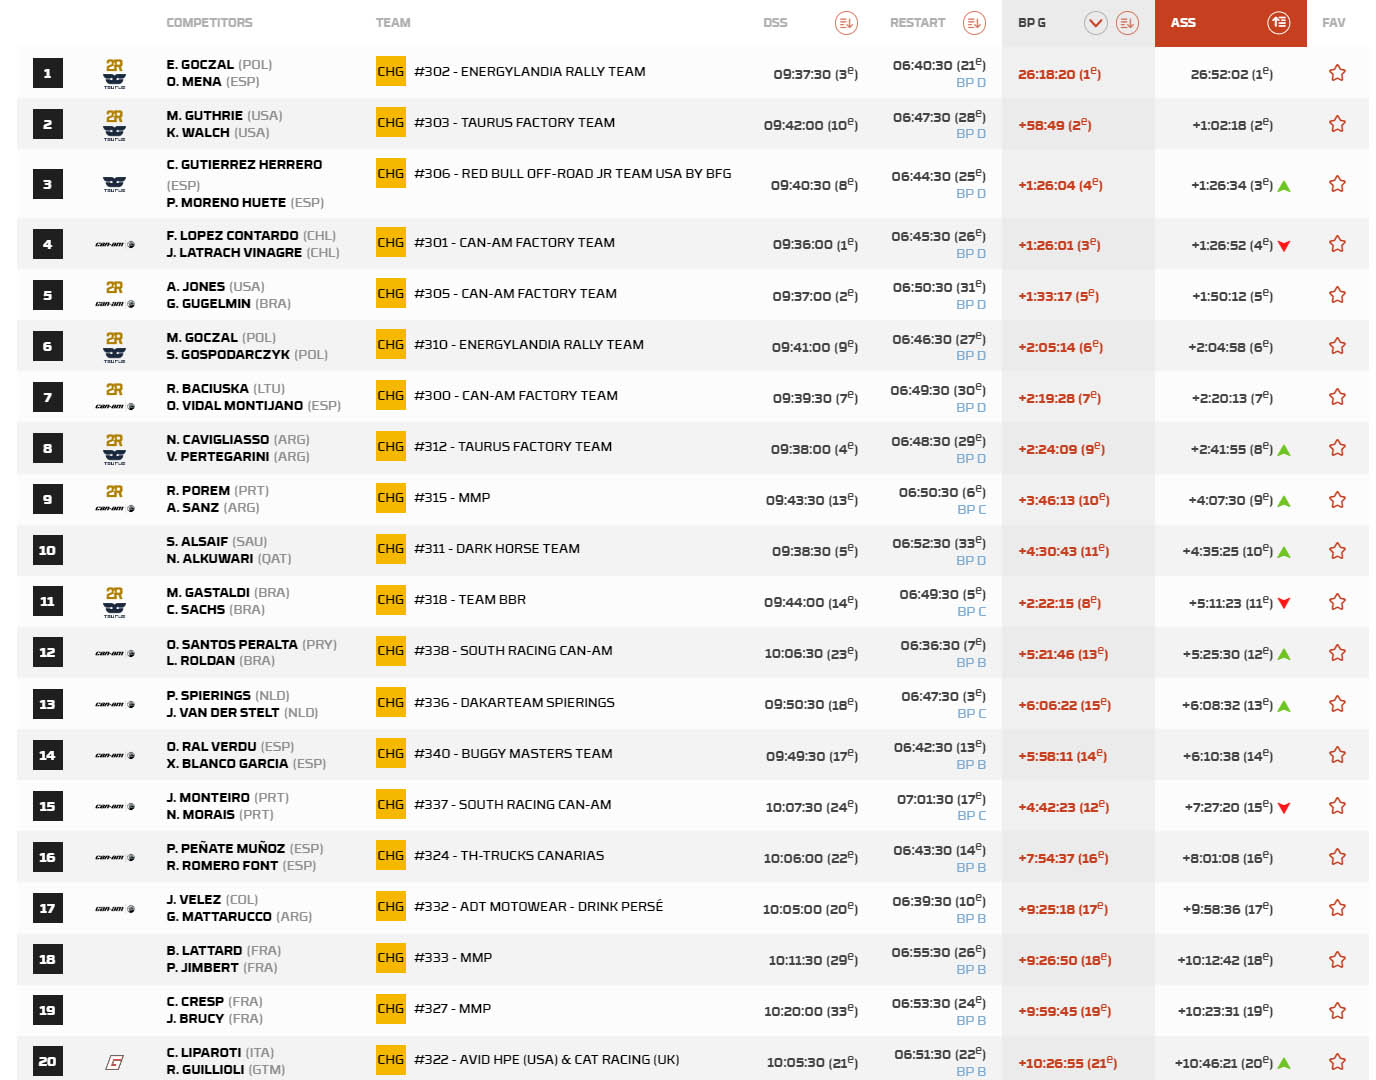
Task: Click the BP G sort icon
Action: 1127,23
